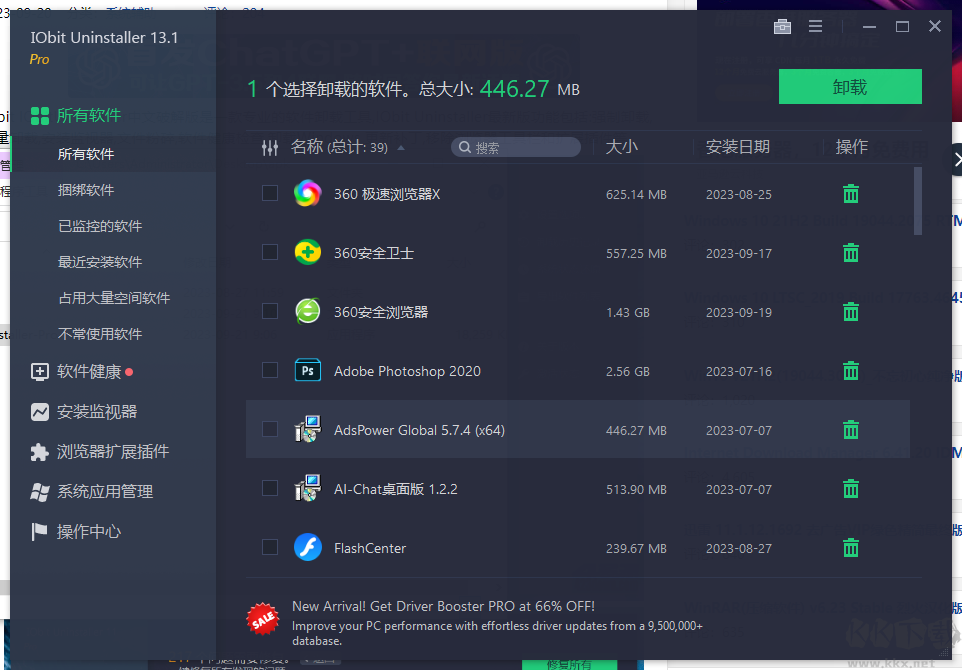Open the Driver Booster PRO 66% OFF promotion
This screenshot has width=962, height=670.
(497, 623)
